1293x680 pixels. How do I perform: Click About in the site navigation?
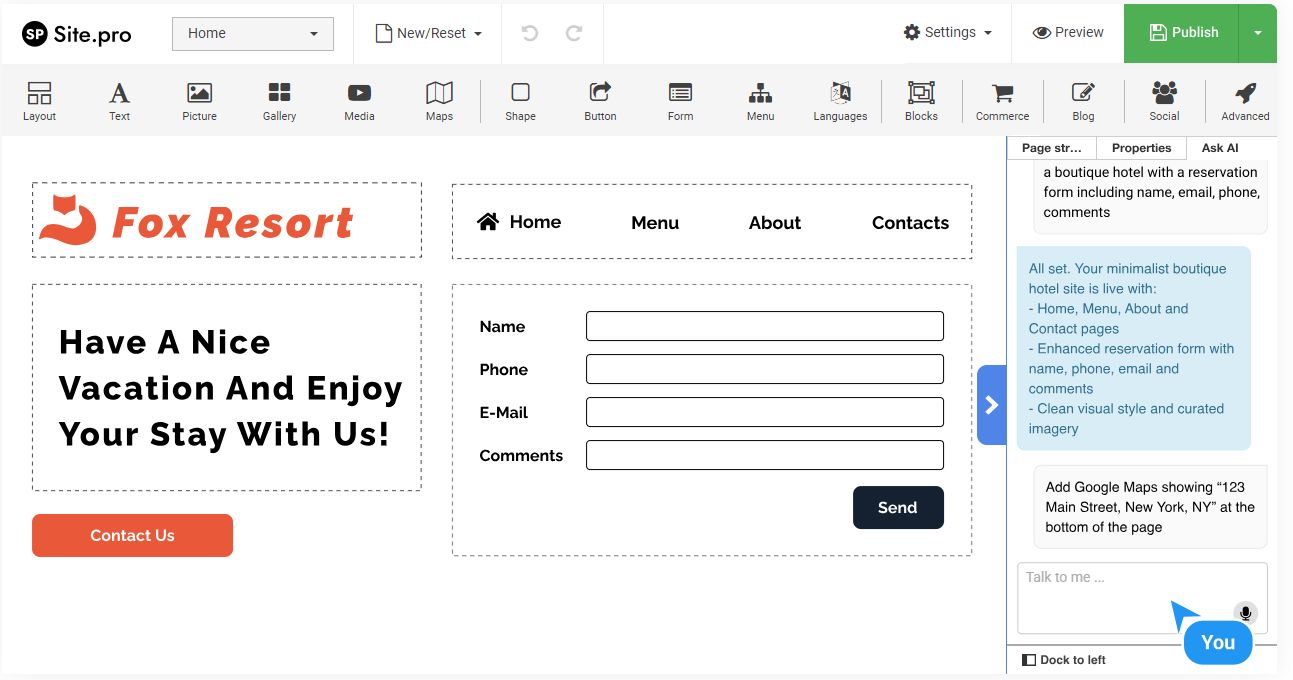pyautogui.click(x=775, y=223)
